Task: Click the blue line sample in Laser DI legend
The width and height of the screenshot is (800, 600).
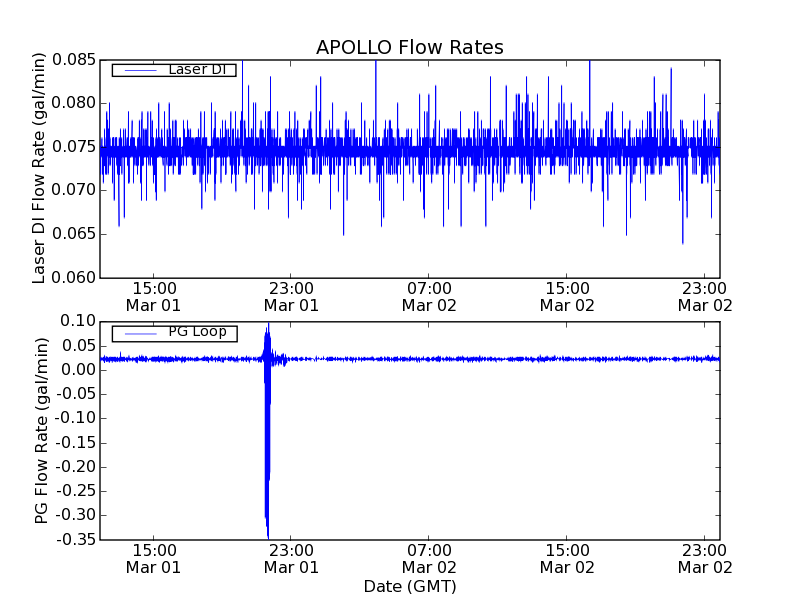Action: point(140,70)
